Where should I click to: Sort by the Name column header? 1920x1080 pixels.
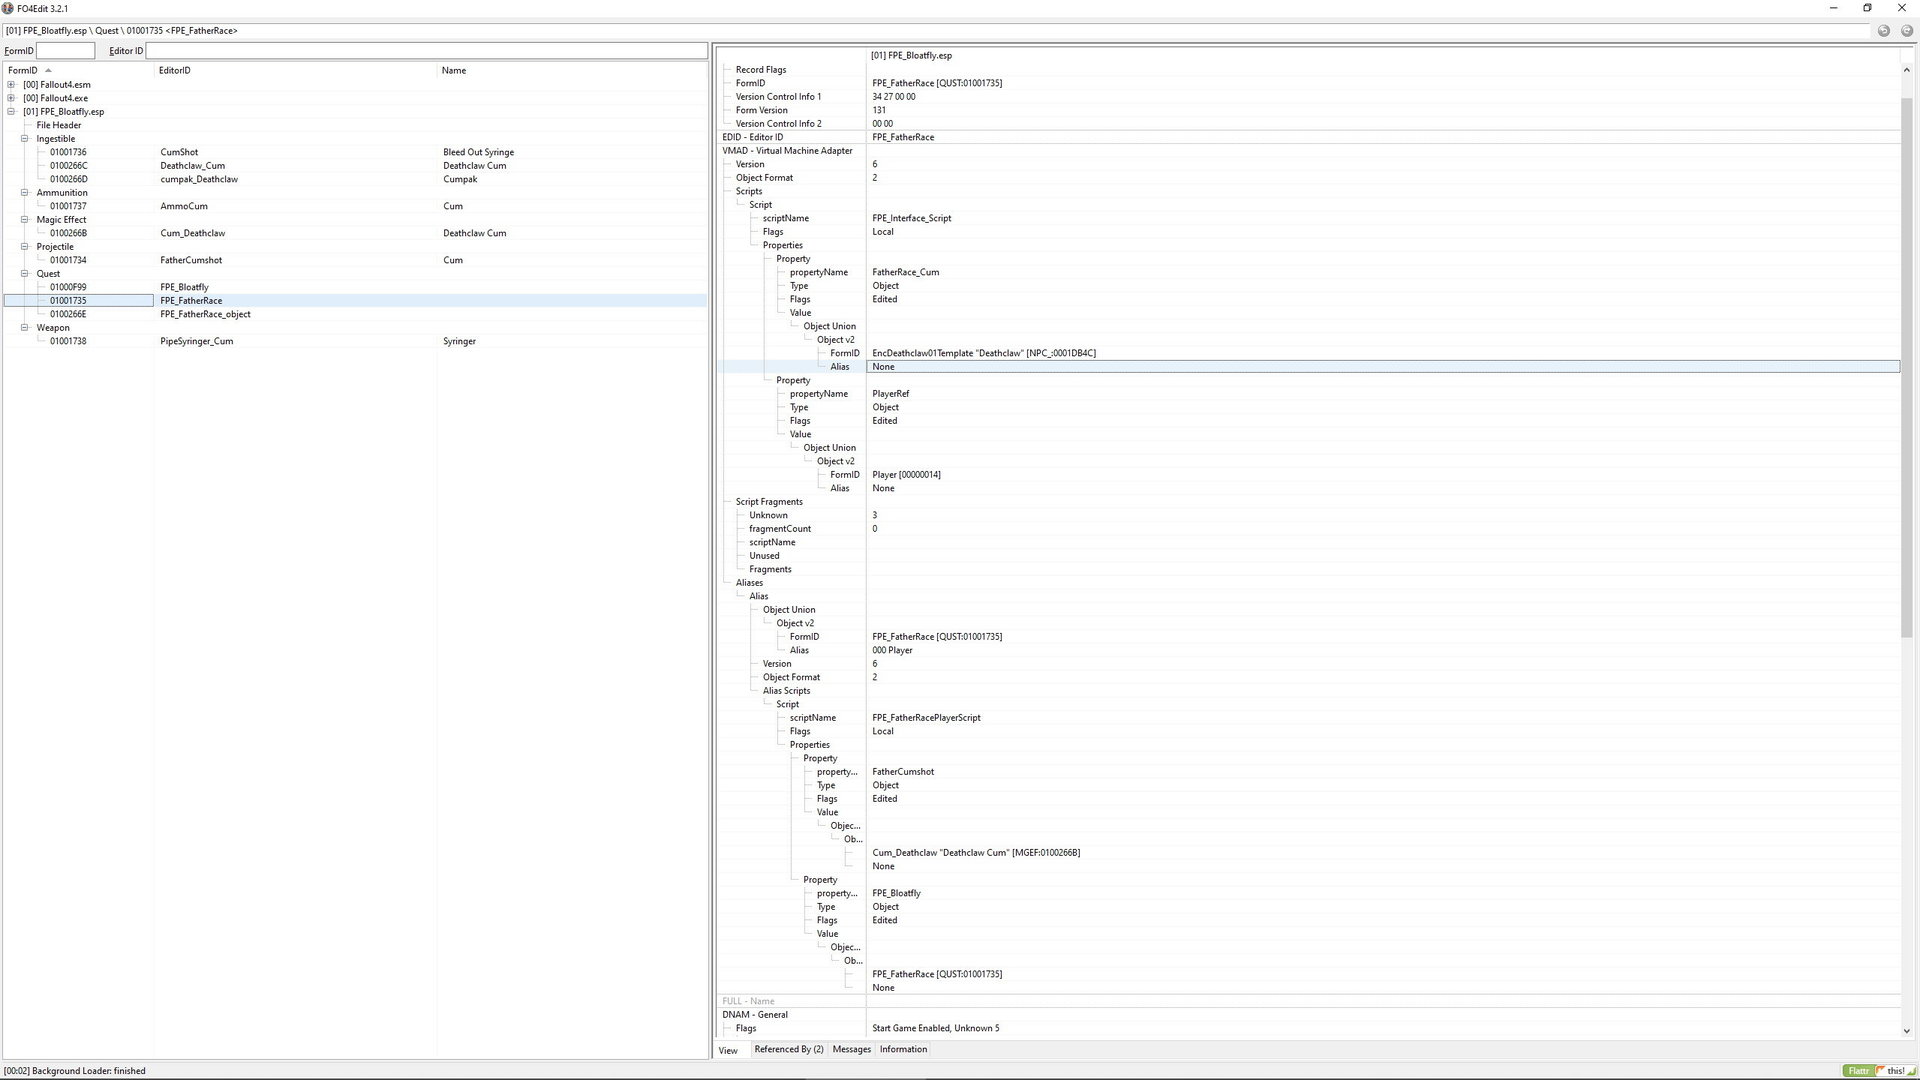(571, 71)
